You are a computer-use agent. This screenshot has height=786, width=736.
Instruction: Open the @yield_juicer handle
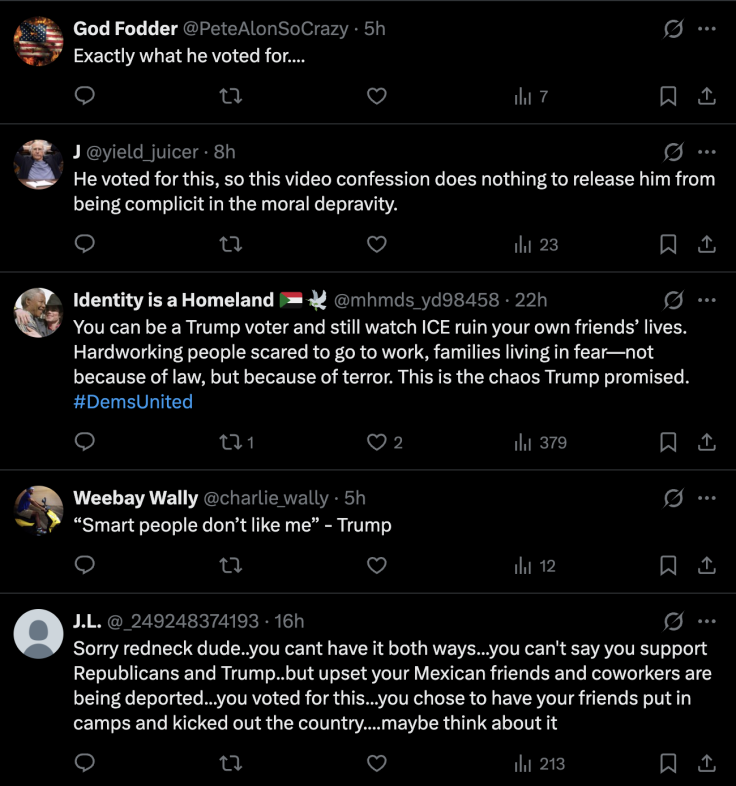tap(143, 152)
